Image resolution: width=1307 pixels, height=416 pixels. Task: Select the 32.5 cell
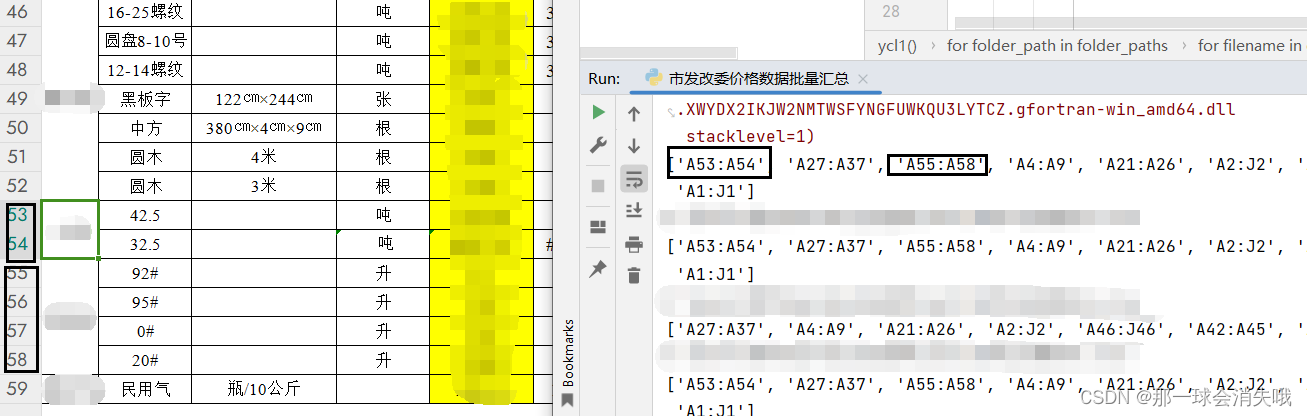coord(145,244)
